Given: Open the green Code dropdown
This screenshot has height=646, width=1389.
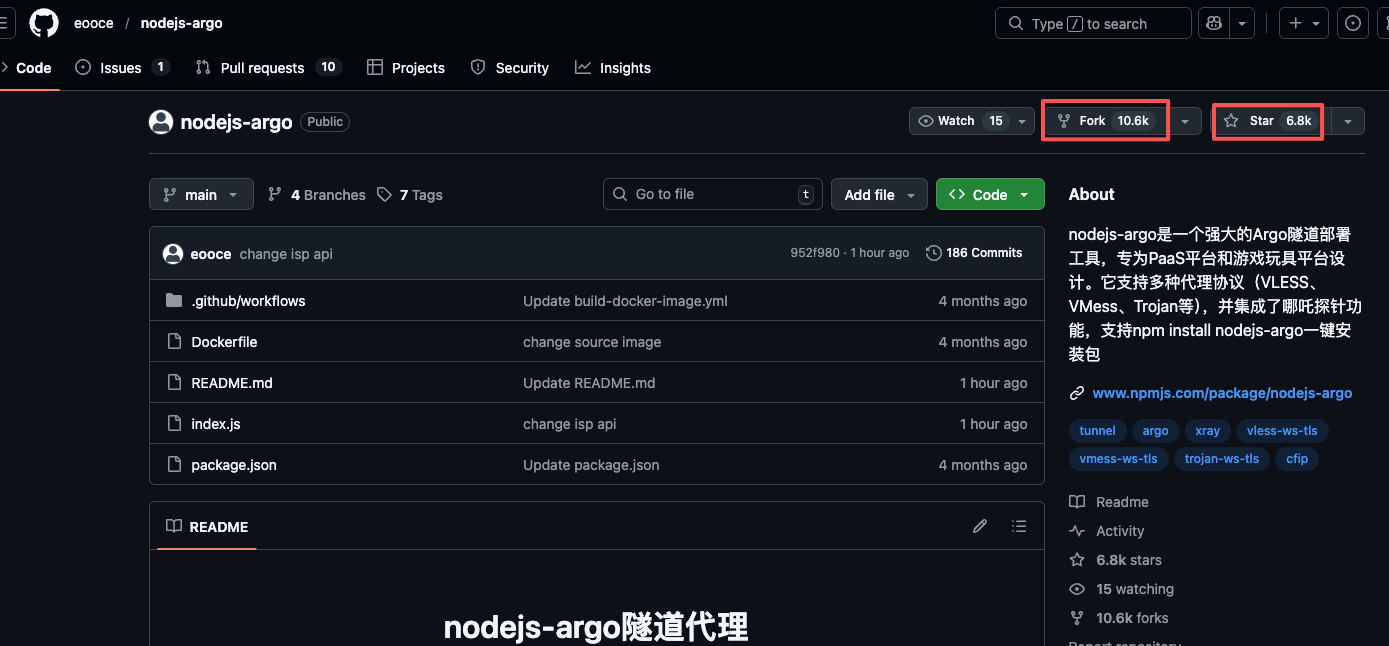Looking at the screenshot, I should 990,195.
